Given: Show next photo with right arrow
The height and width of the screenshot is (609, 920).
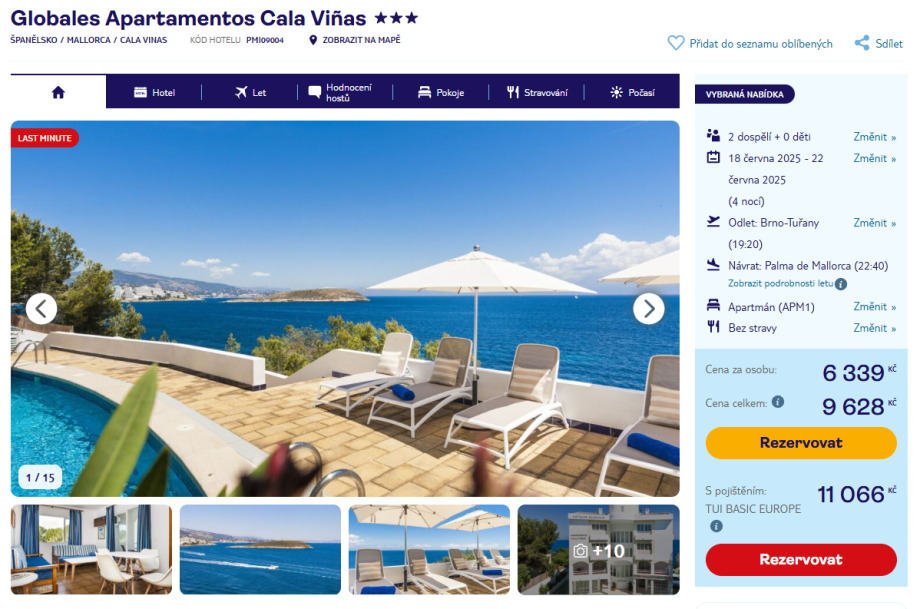Looking at the screenshot, I should coord(649,309).
